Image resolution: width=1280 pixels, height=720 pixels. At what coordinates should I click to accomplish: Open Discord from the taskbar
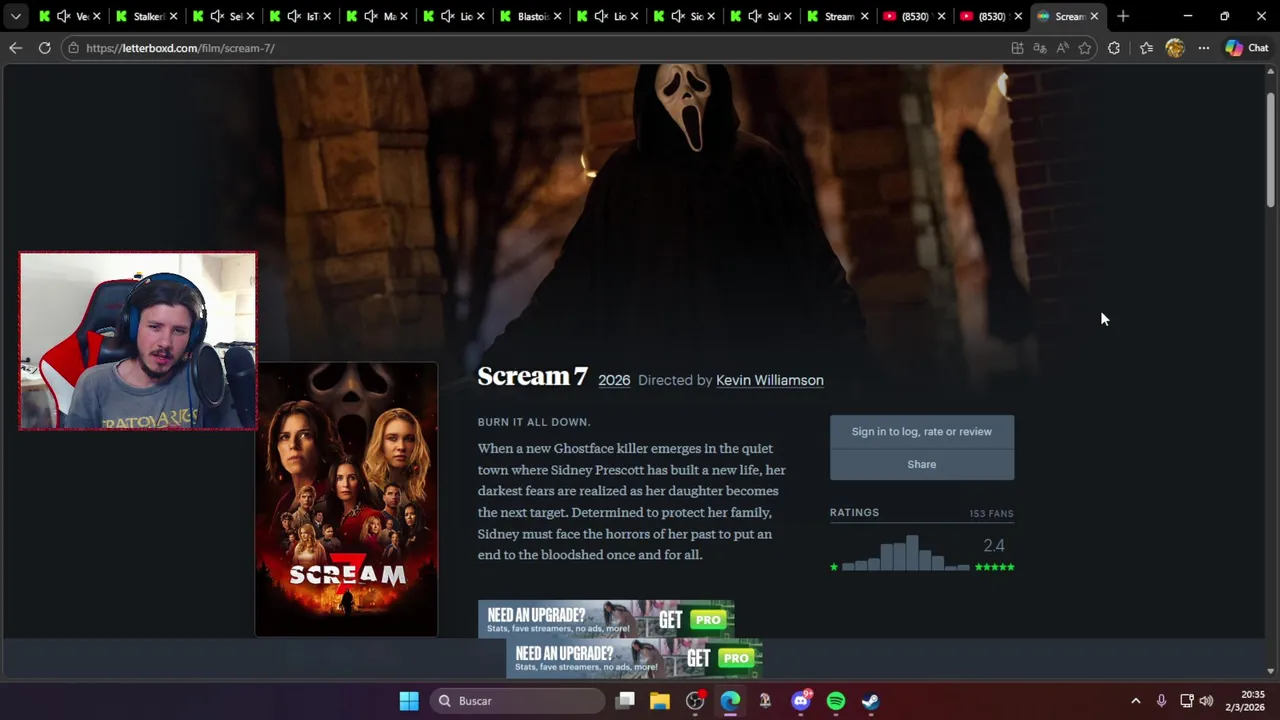point(801,701)
